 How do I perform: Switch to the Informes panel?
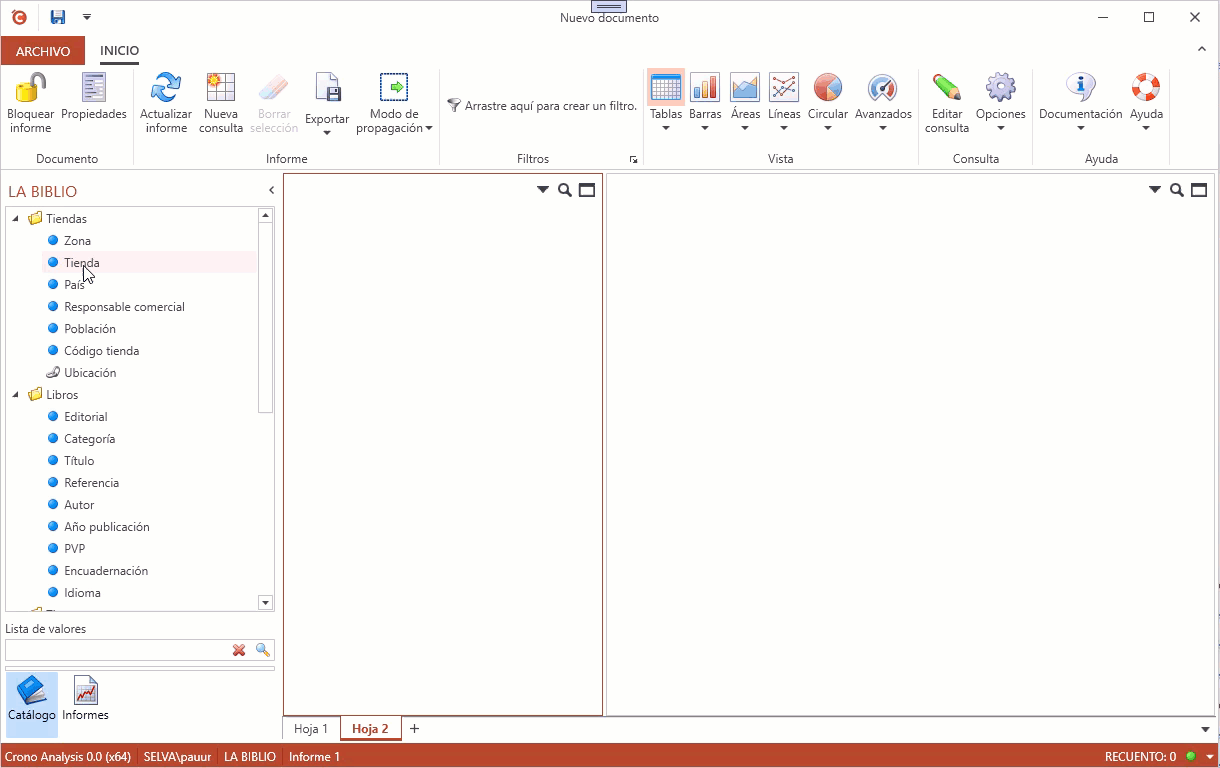click(x=86, y=697)
